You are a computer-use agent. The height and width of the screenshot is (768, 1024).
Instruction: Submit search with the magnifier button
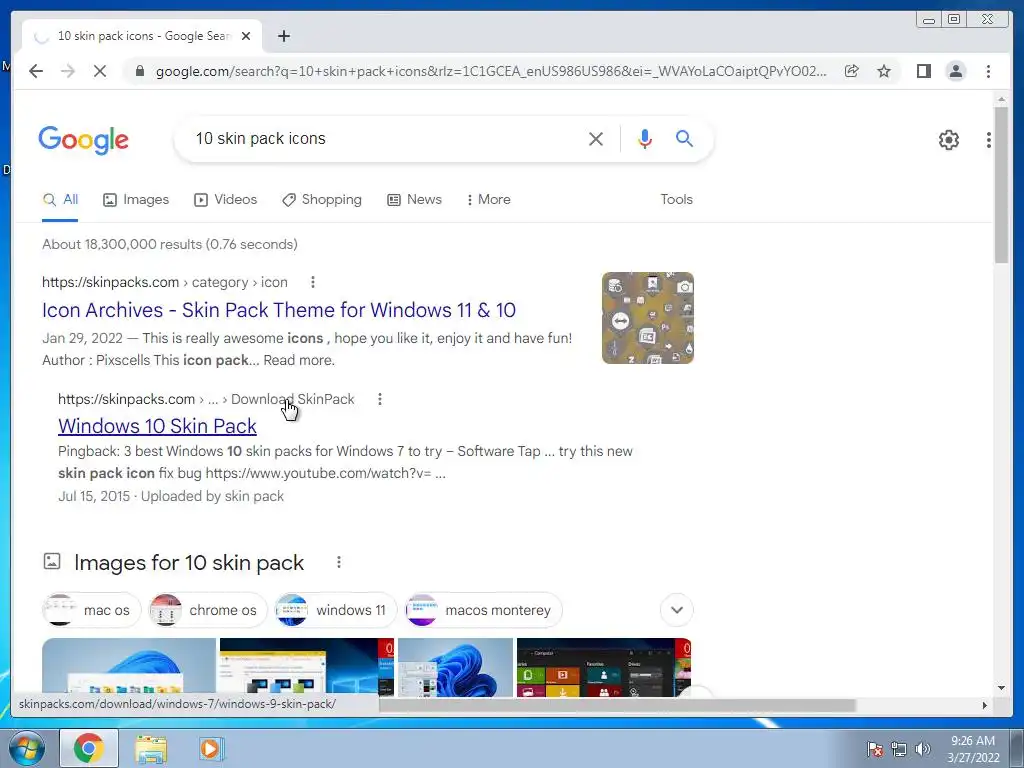coord(684,138)
